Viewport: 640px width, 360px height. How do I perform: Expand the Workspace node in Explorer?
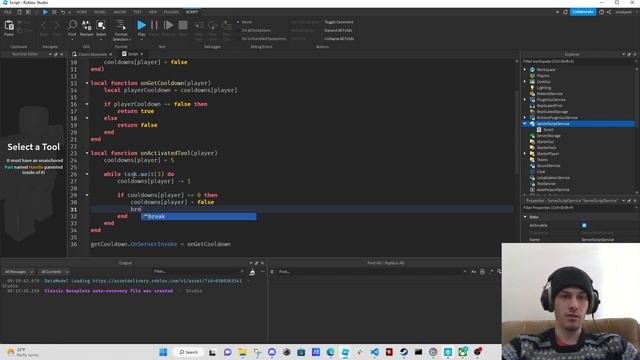pos(525,70)
